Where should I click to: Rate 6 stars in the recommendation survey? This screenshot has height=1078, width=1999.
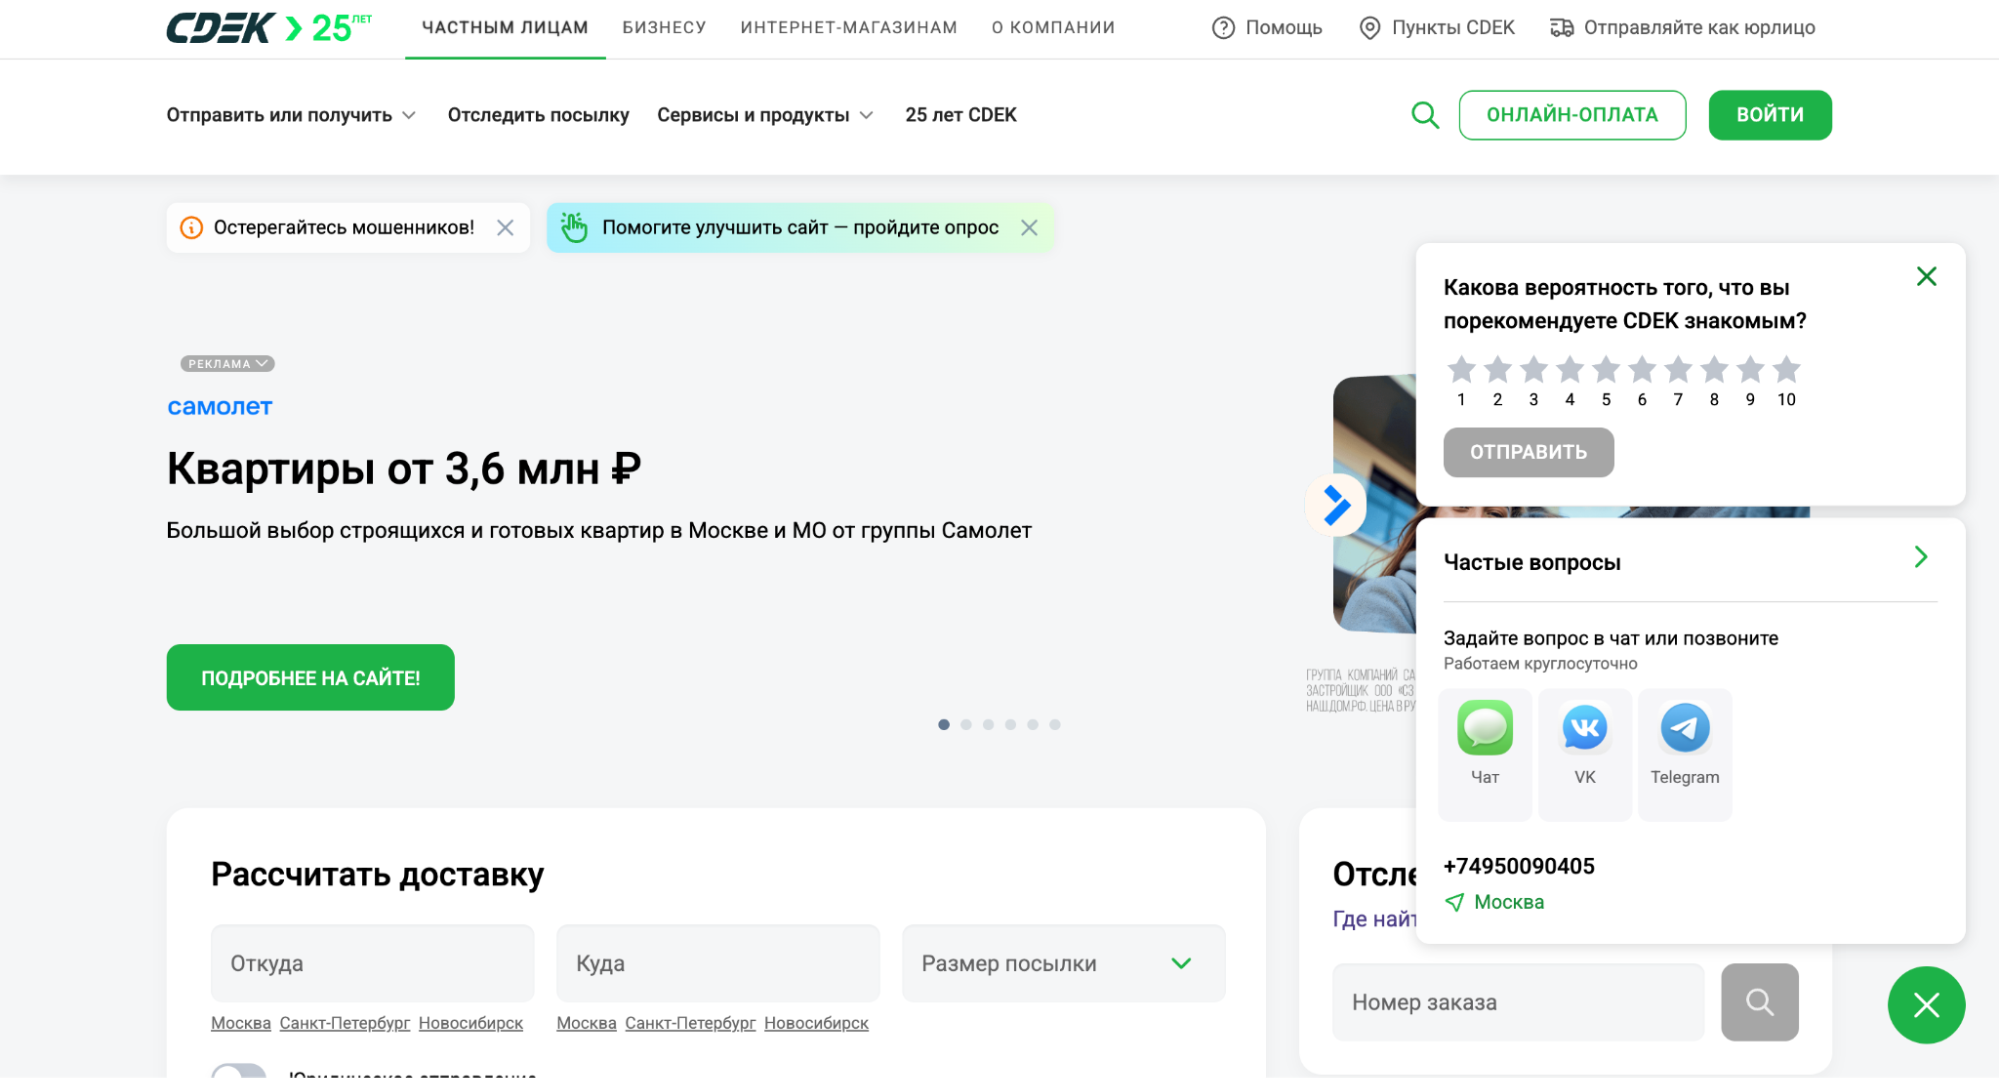coord(1642,370)
